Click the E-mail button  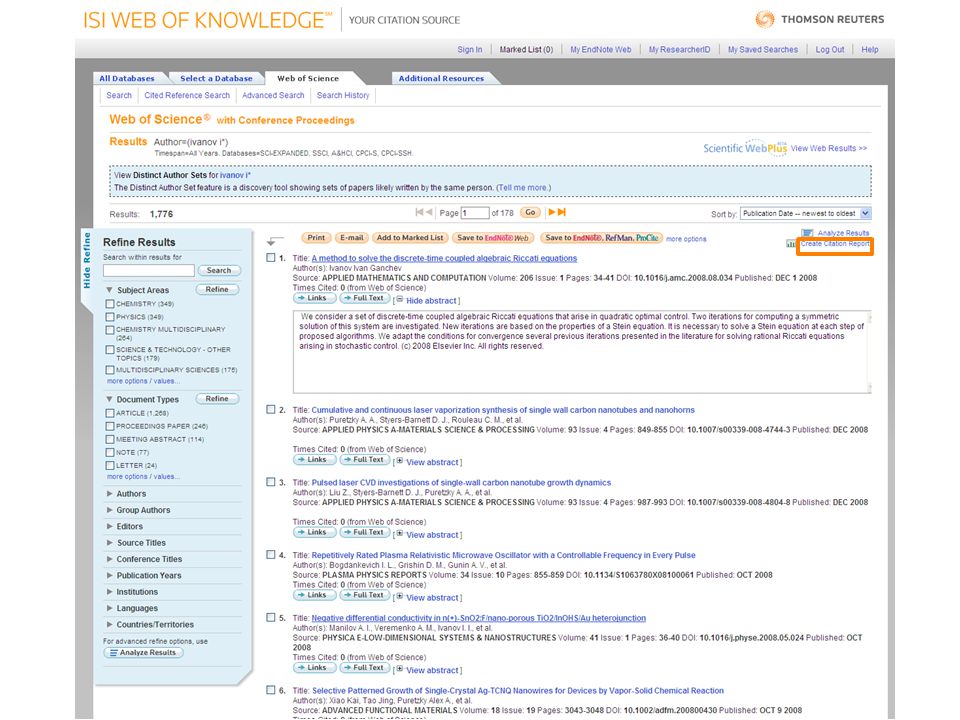click(x=351, y=238)
